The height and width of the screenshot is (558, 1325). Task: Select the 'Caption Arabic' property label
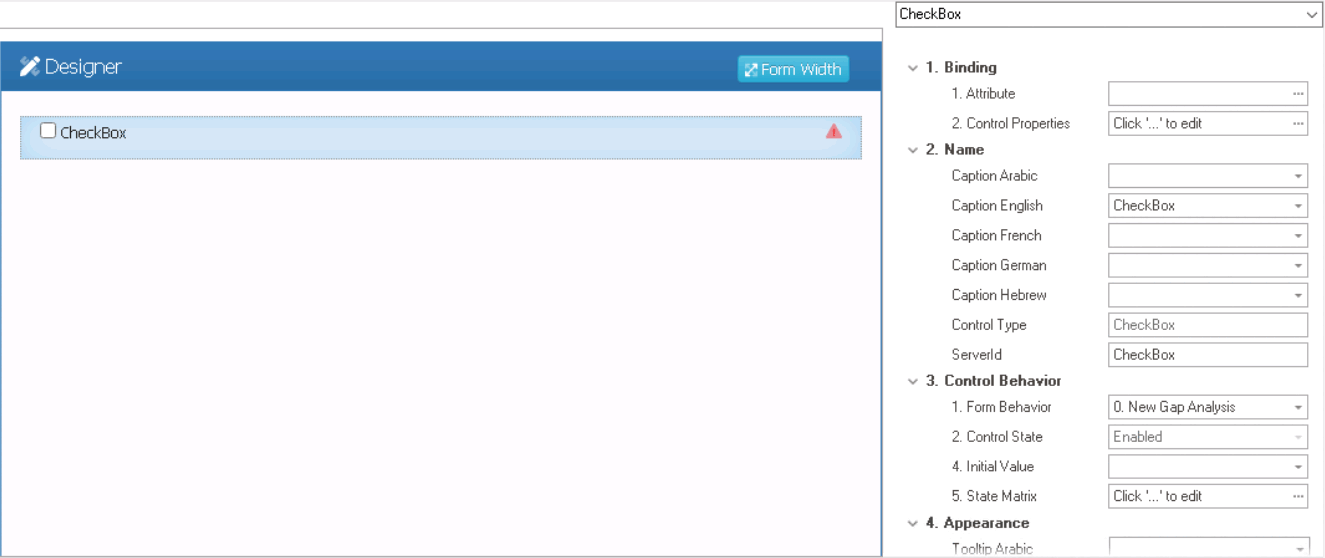click(x=994, y=176)
